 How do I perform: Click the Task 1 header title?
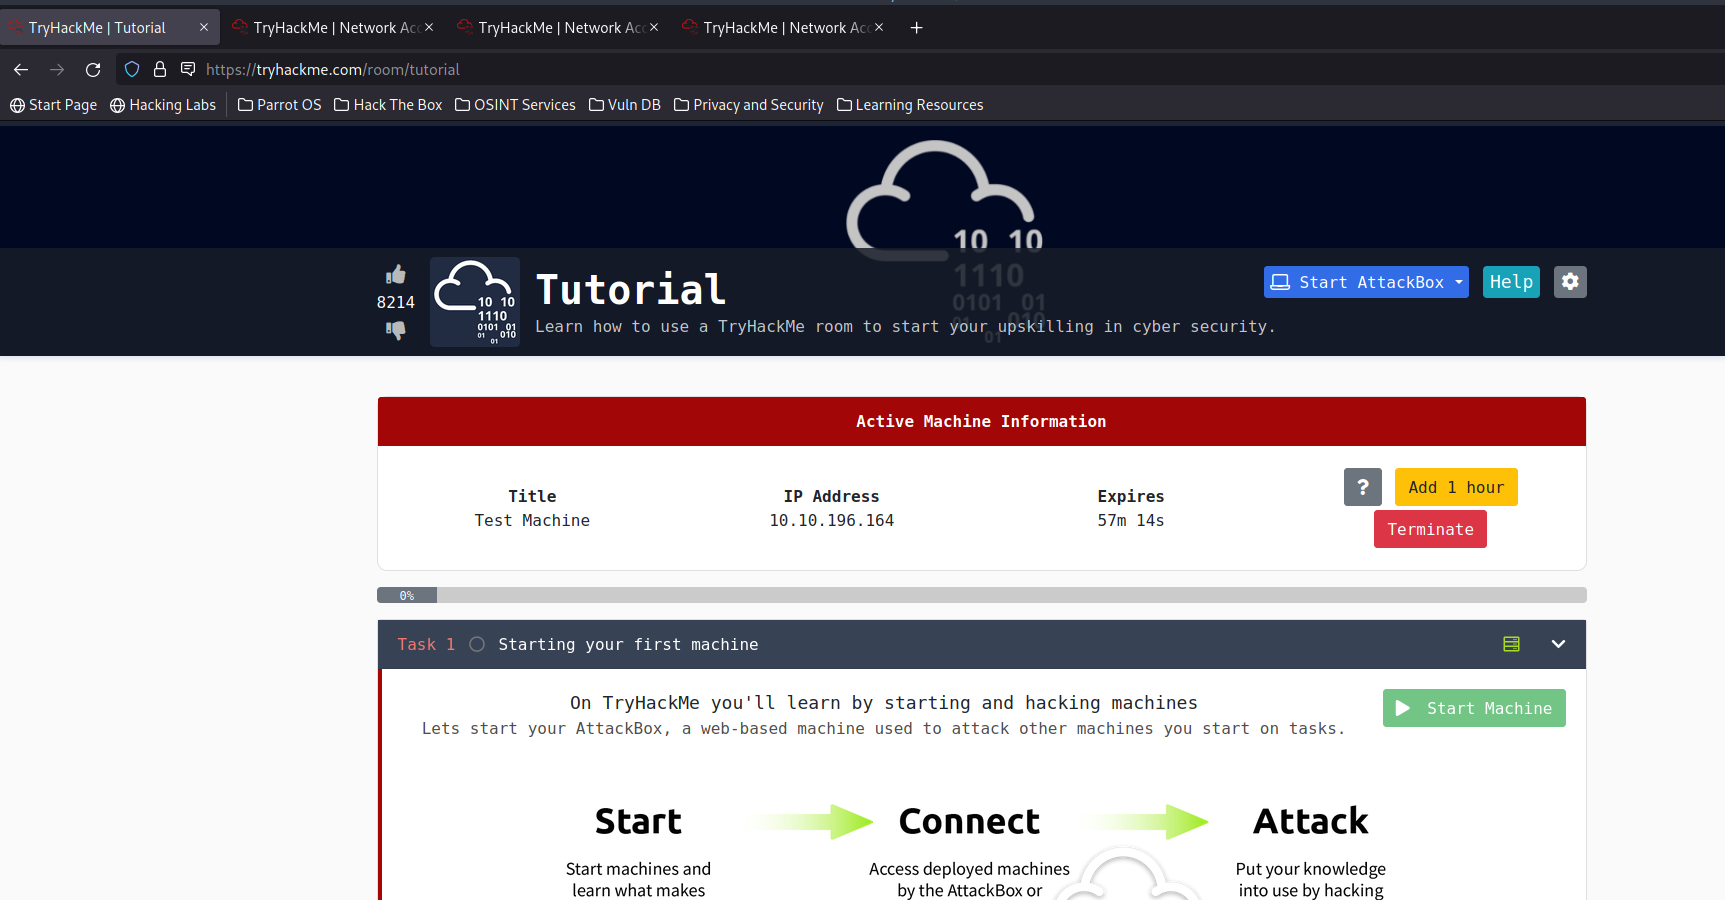click(628, 644)
